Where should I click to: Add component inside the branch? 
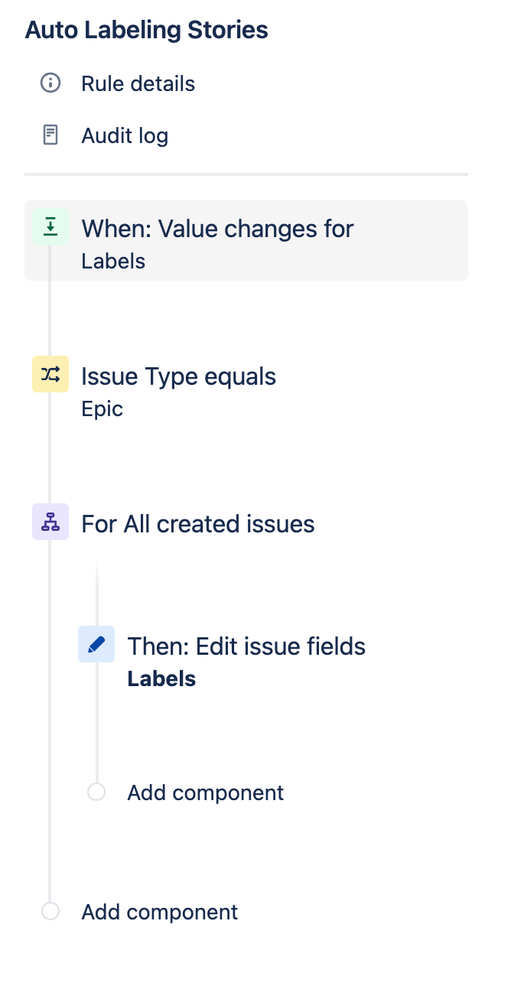click(x=205, y=793)
